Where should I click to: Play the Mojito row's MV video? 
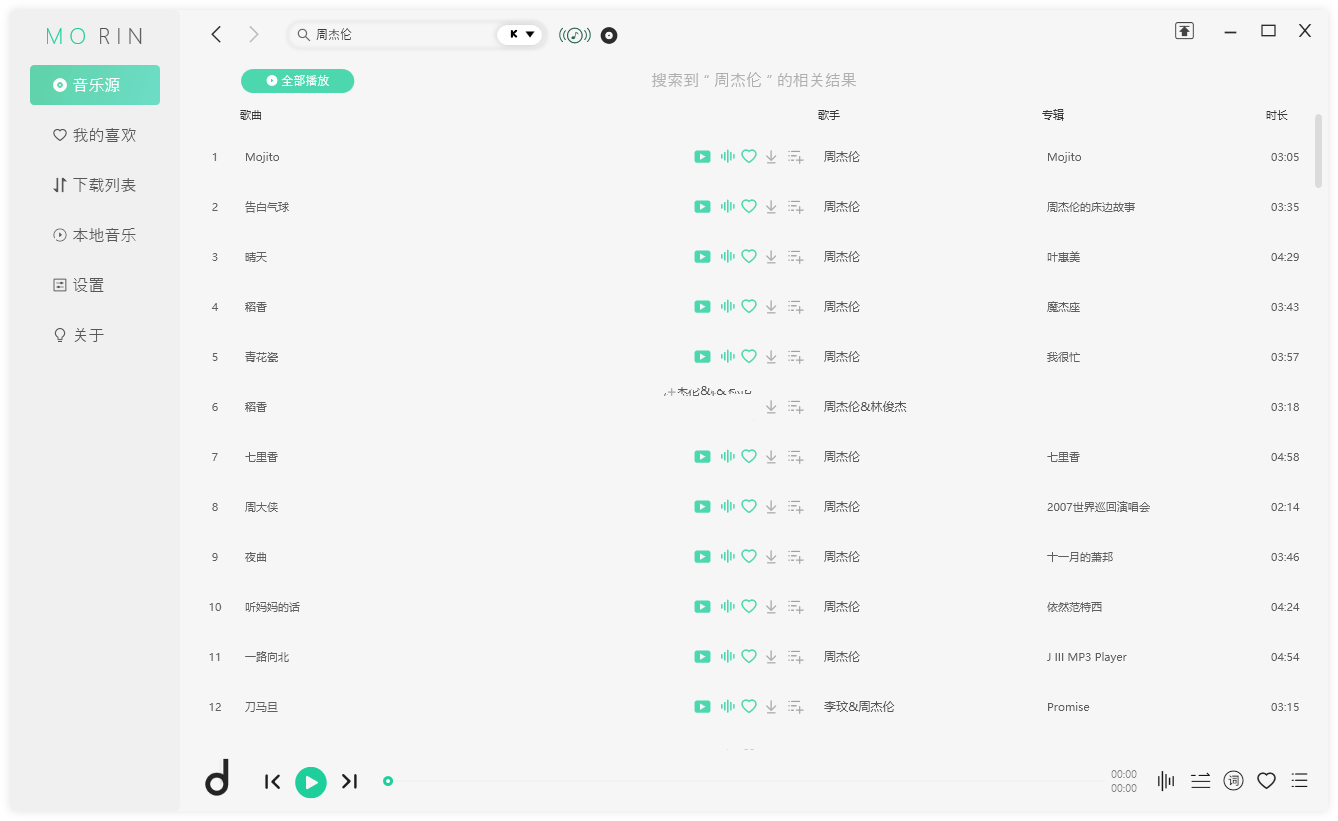point(702,157)
